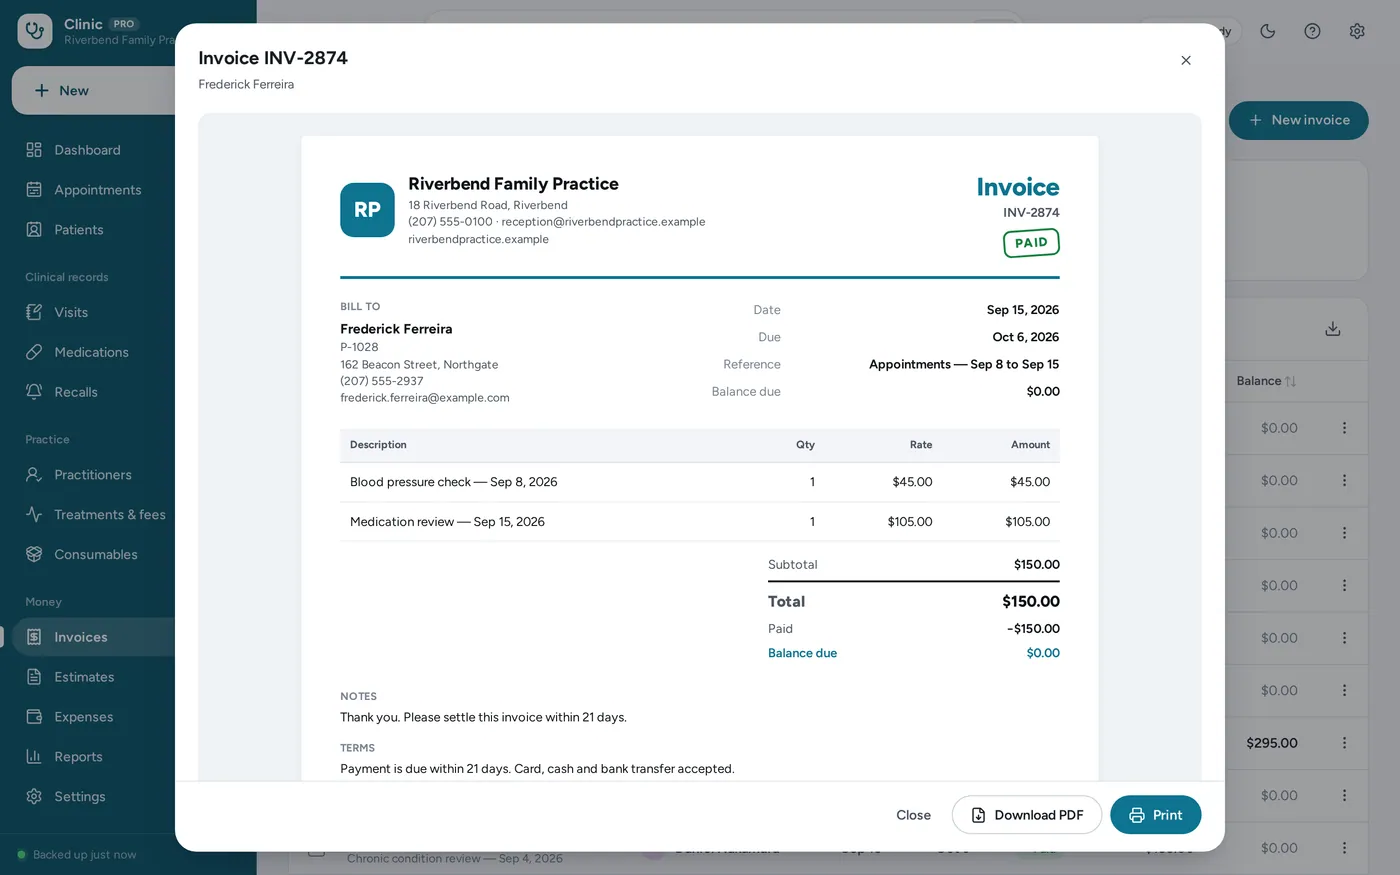Image resolution: width=1400 pixels, height=875 pixels.
Task: Open Recalls using the bell icon
Action: click(34, 392)
